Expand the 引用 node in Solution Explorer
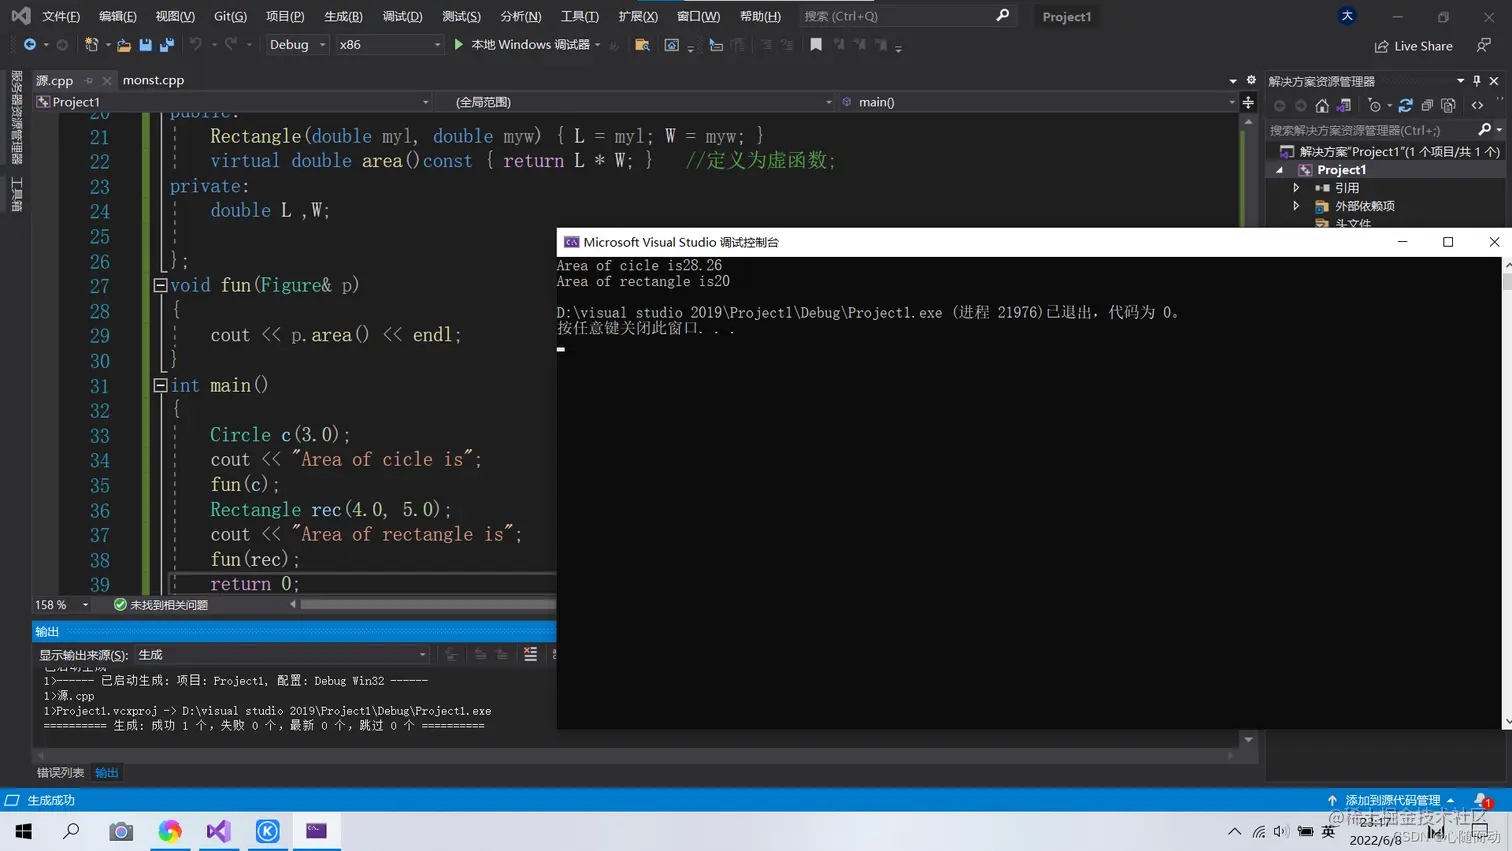This screenshot has height=851, width=1512. point(1296,188)
